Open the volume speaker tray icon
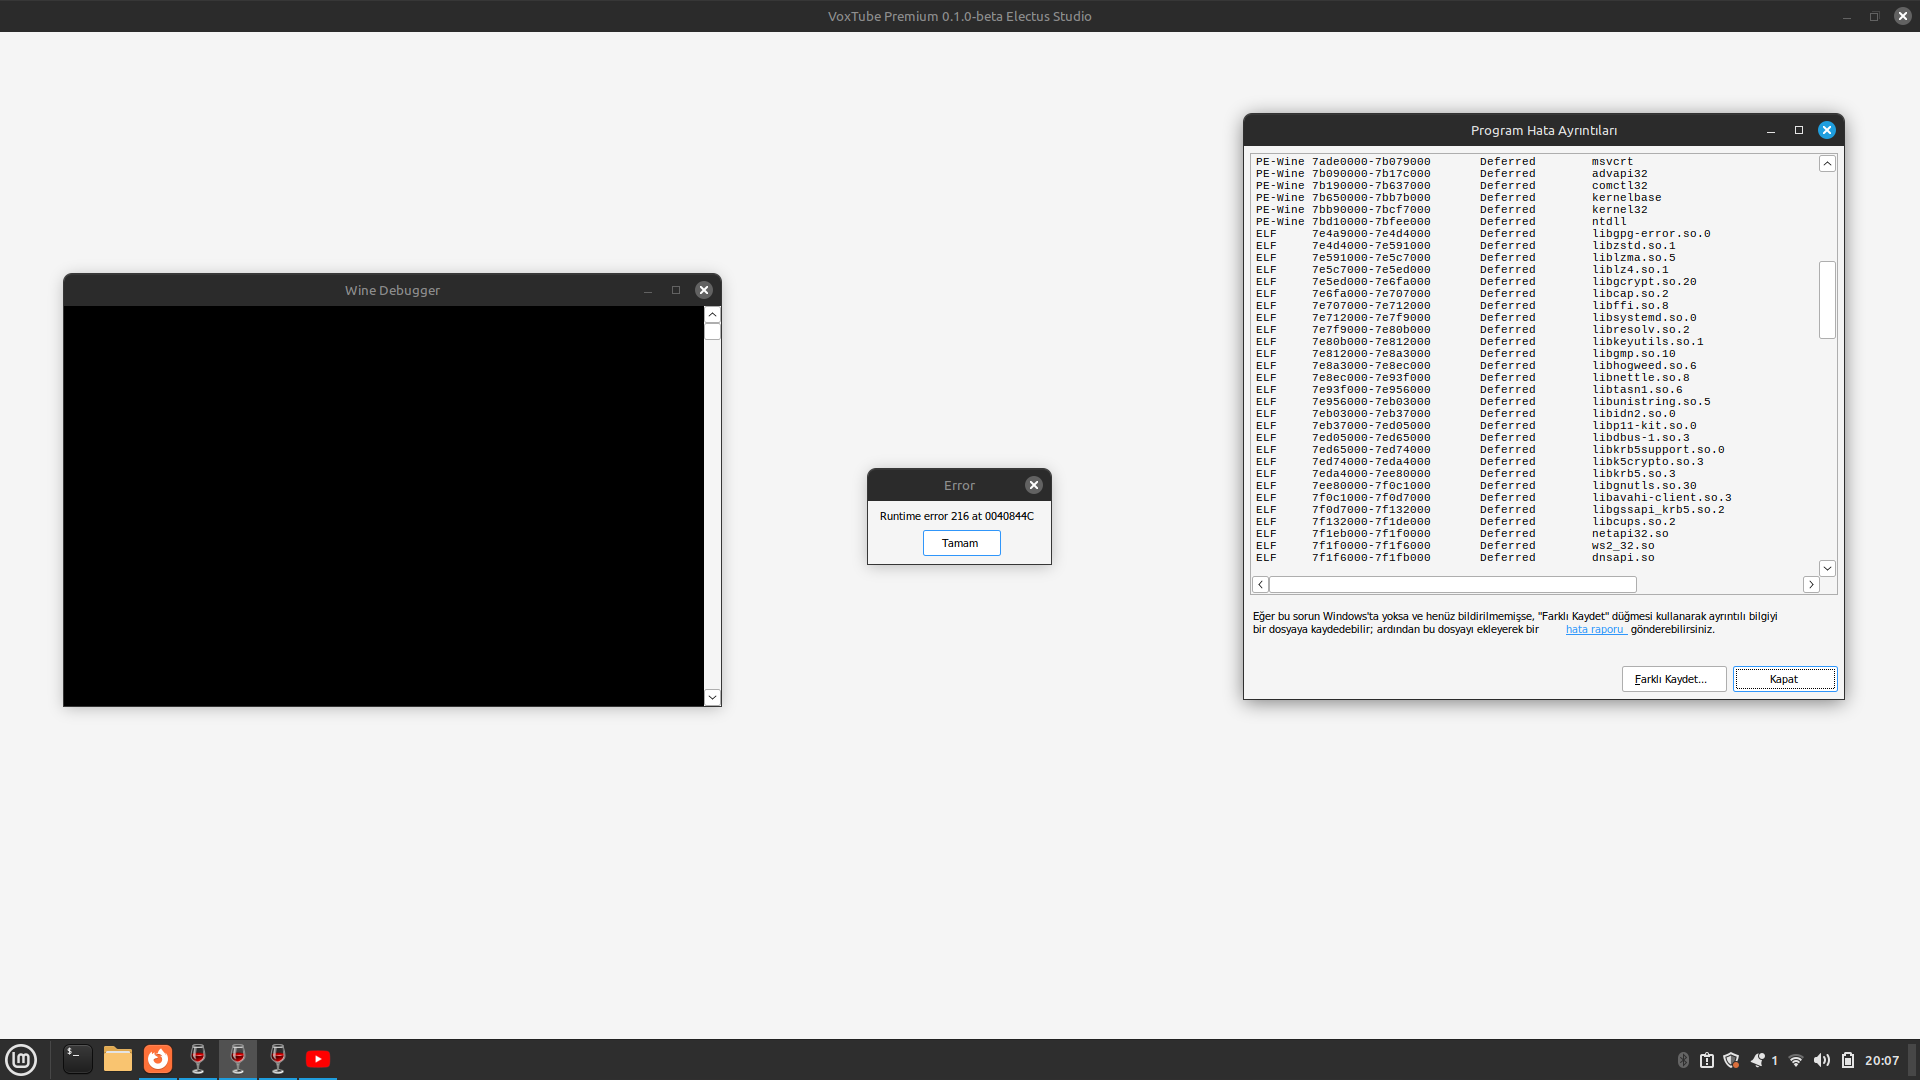Screen dimensions: 1920x1080 [x=1822, y=1060]
